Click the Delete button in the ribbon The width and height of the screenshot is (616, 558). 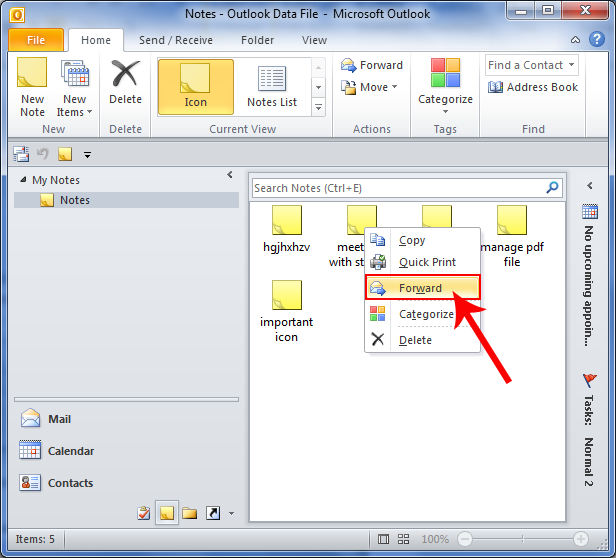pos(125,82)
